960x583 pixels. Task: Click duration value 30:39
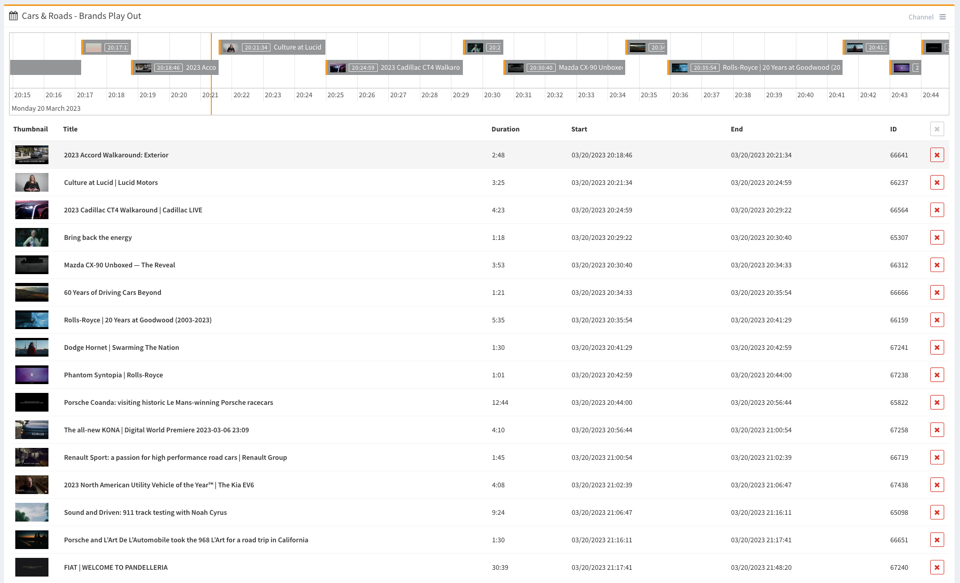click(500, 568)
